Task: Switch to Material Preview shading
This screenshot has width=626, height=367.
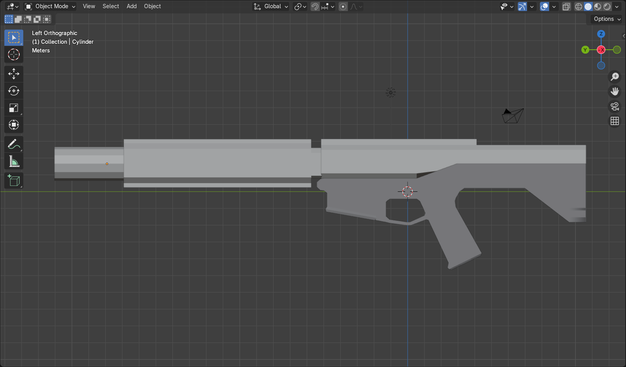Action: coord(598,6)
